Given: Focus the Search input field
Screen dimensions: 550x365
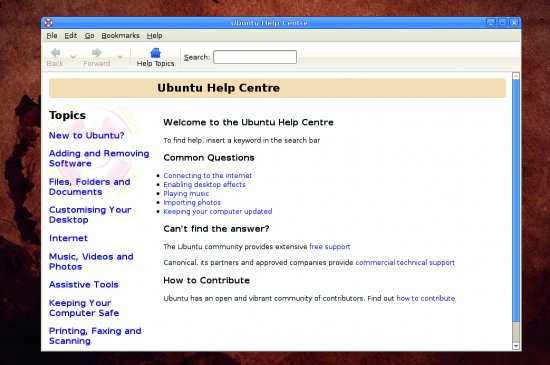Looking at the screenshot, I should click(255, 57).
